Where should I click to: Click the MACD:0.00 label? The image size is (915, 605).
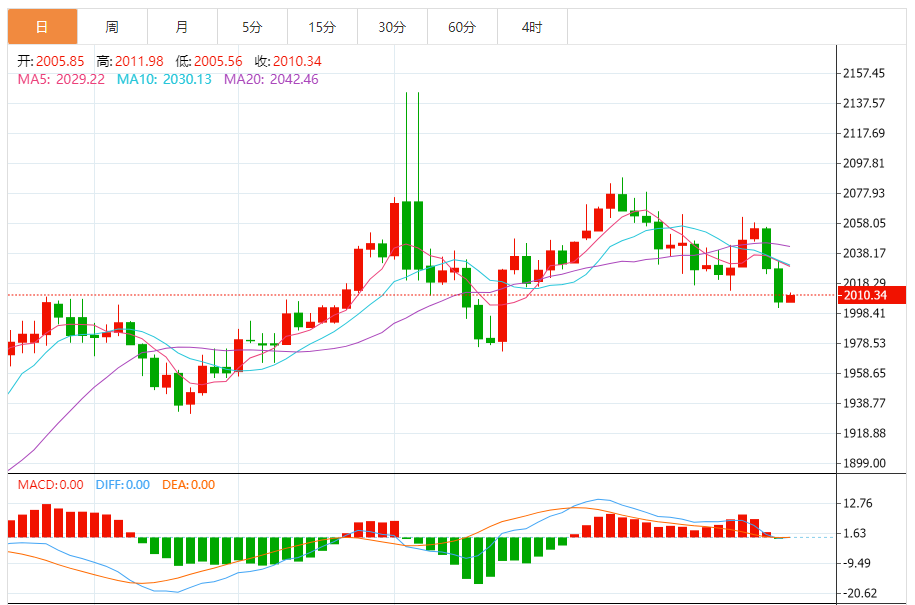point(51,485)
